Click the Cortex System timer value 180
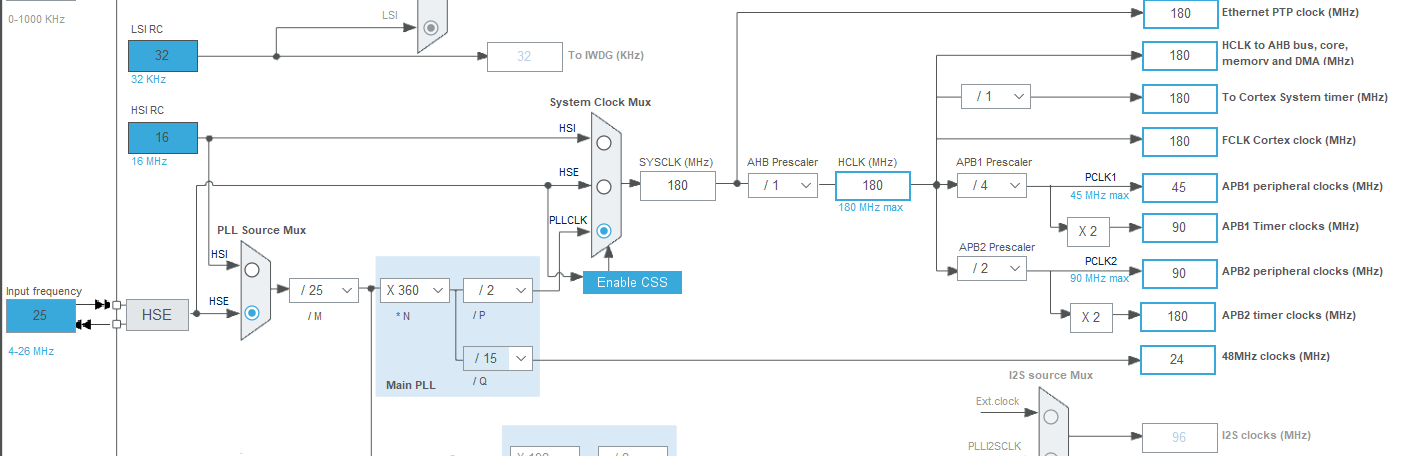Screen dimensions: 1405x456 [x=1180, y=98]
